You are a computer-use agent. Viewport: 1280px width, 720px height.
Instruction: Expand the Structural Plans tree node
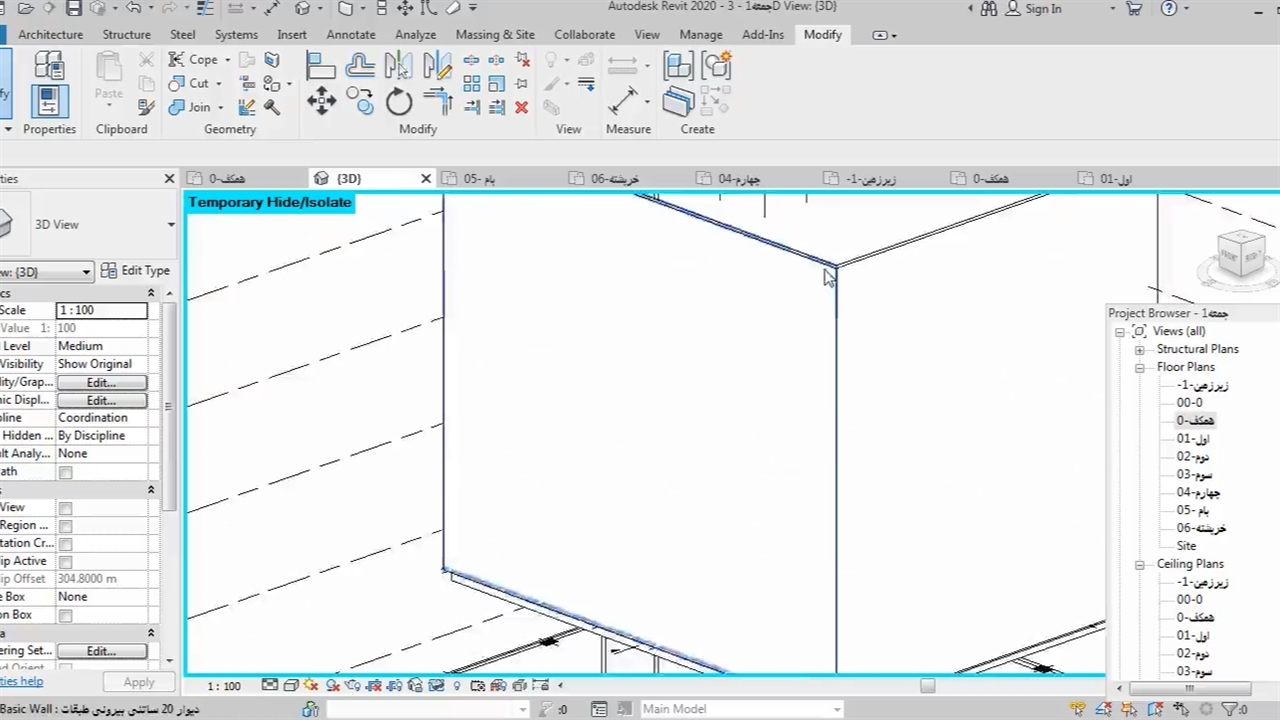point(1139,350)
